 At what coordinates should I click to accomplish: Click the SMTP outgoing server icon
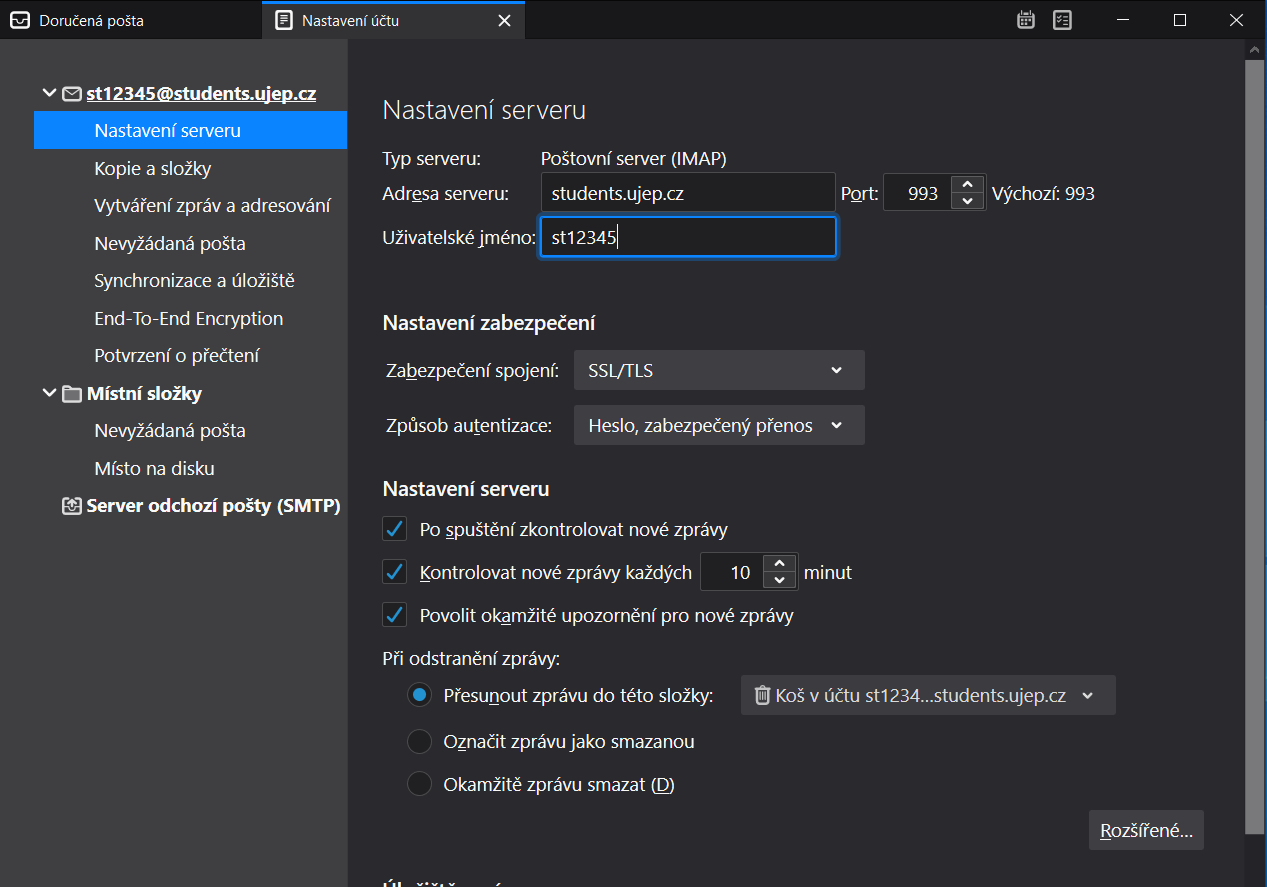72,506
